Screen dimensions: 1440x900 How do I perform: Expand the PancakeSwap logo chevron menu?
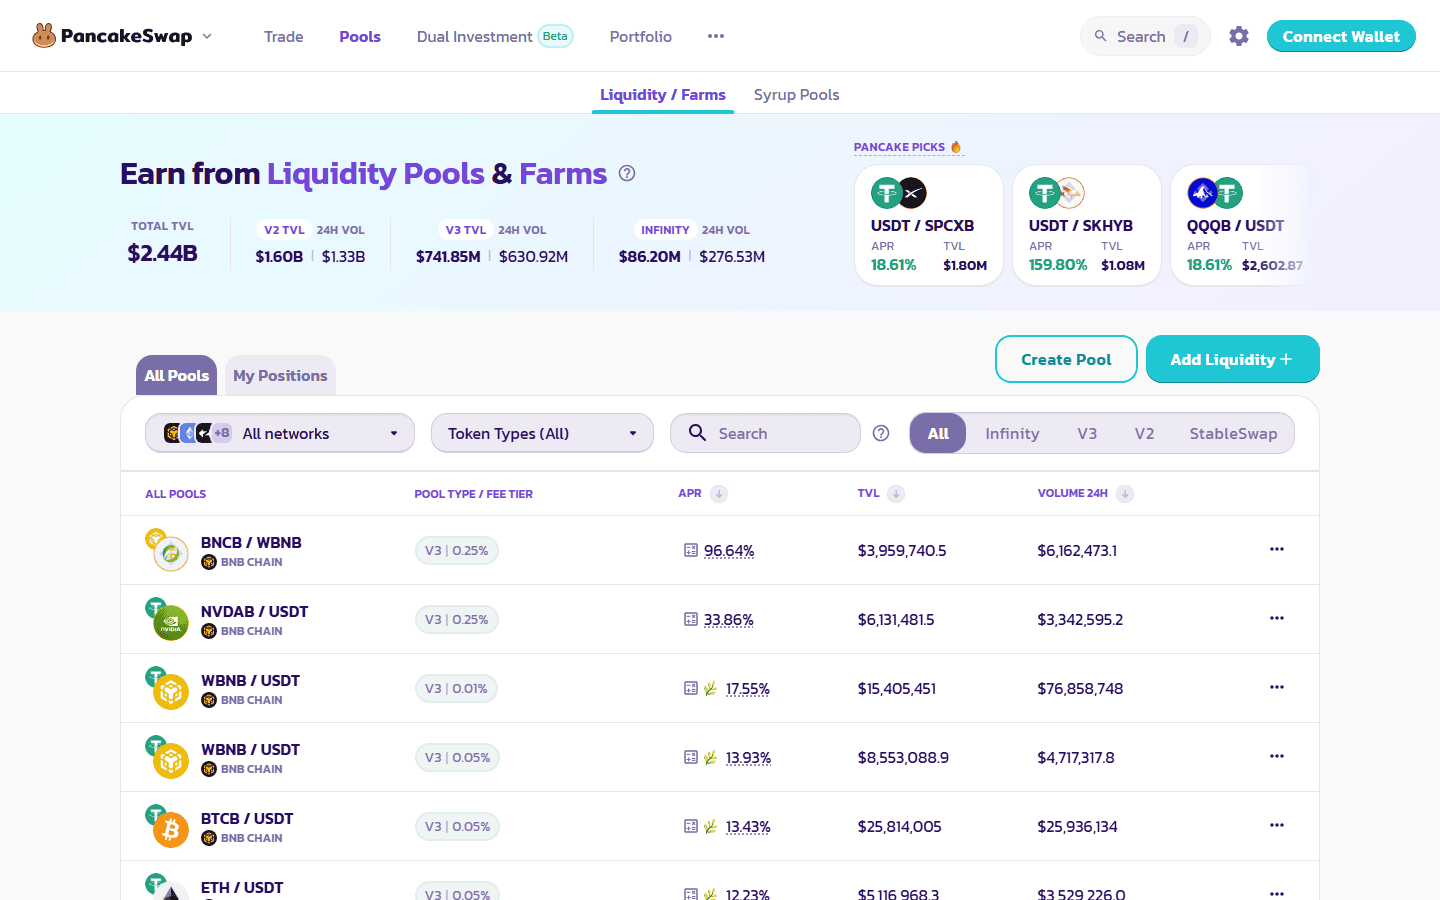(207, 36)
